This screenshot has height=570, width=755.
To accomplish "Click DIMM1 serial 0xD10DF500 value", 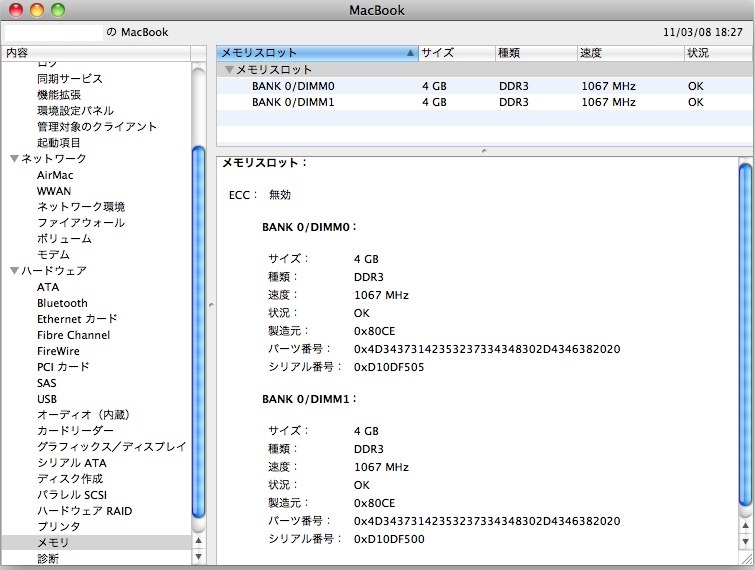I will (389, 539).
